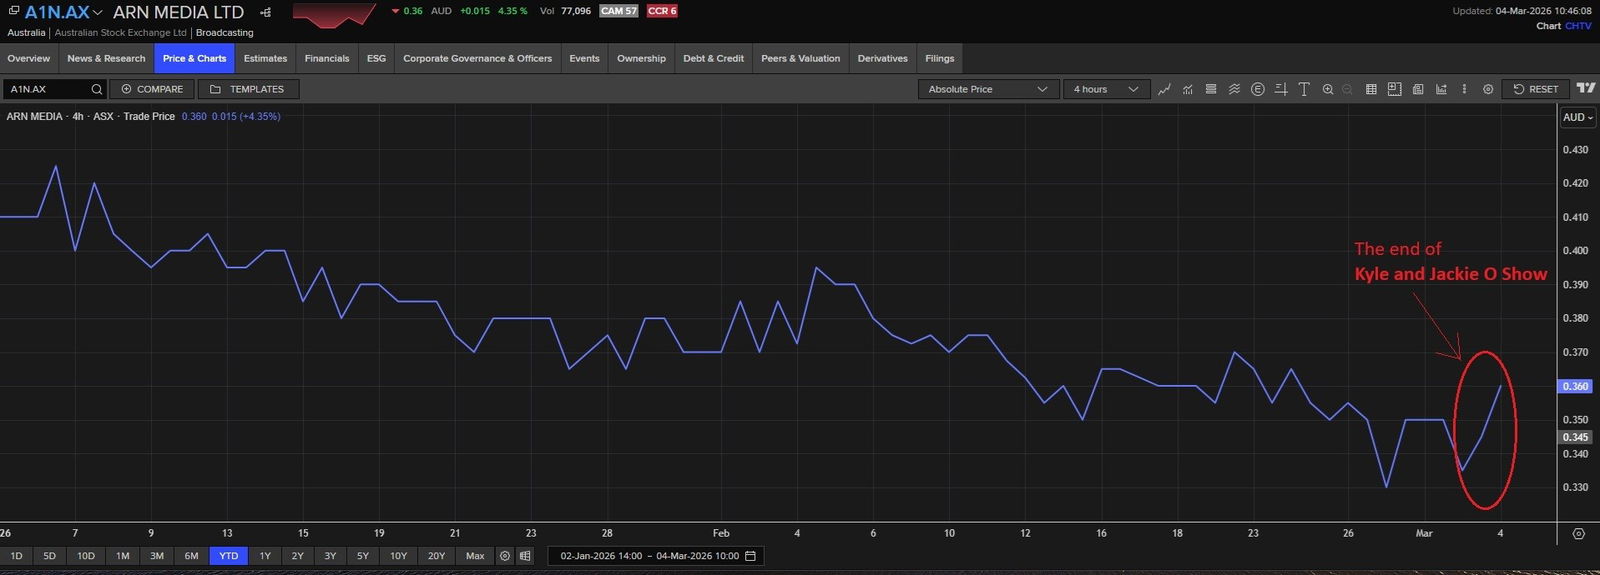1600x575 pixels.
Task: Open the Ownership tab
Action: [641, 58]
